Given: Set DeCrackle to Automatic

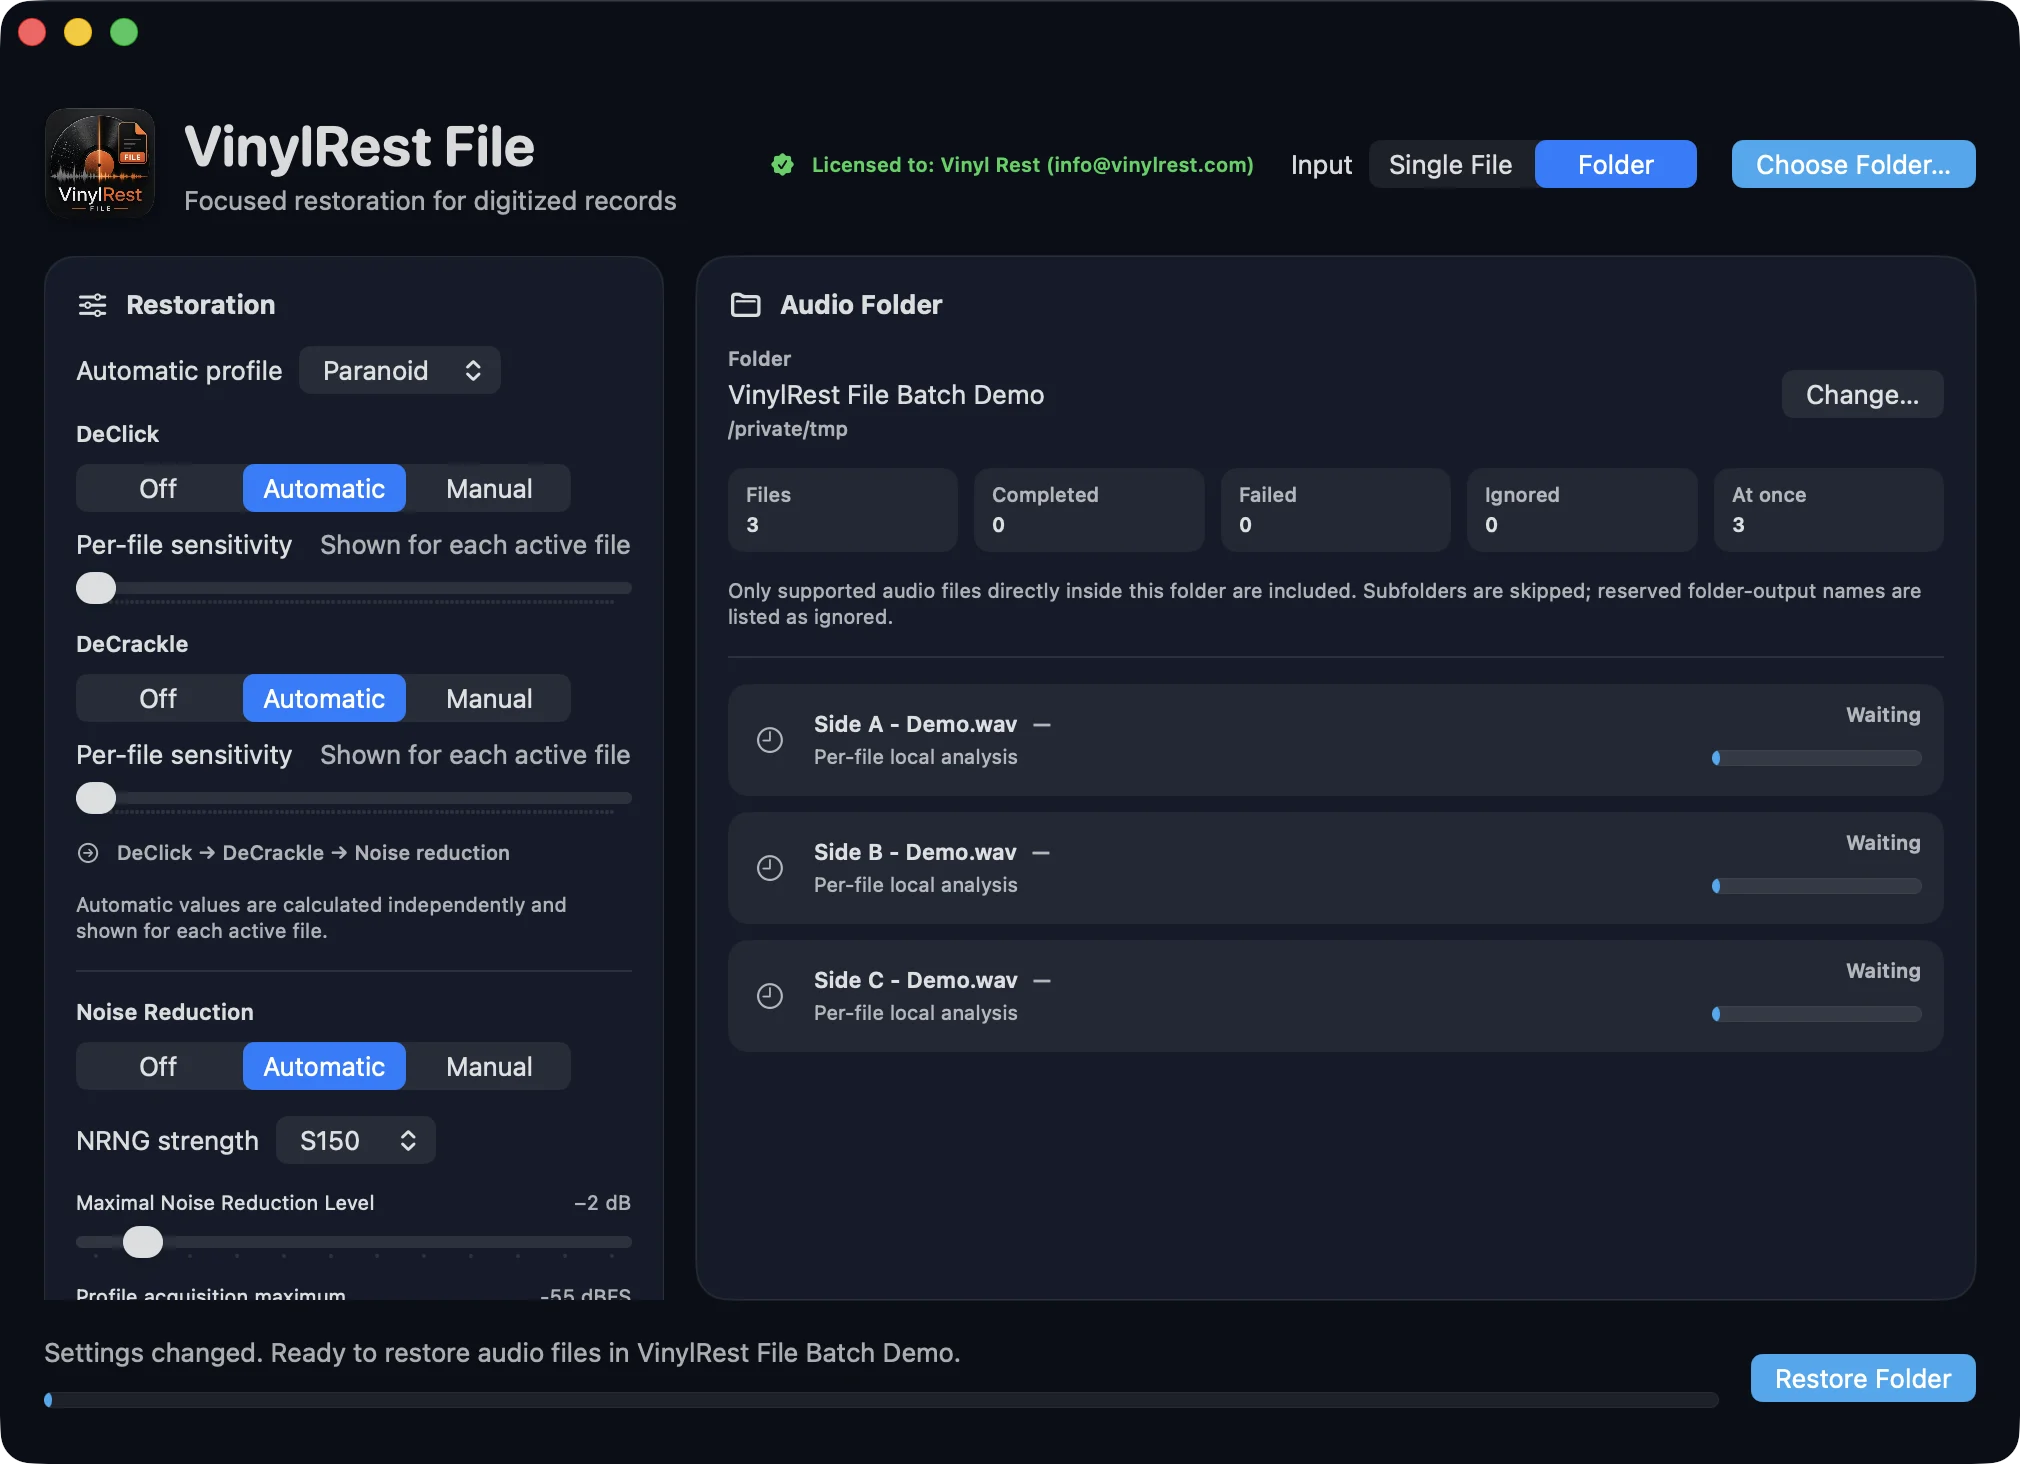Looking at the screenshot, I should [324, 698].
